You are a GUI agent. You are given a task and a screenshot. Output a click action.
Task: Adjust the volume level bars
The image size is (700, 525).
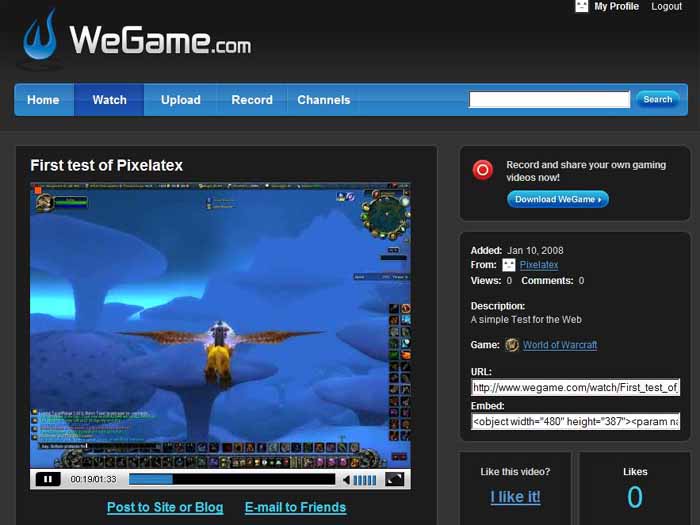point(366,480)
